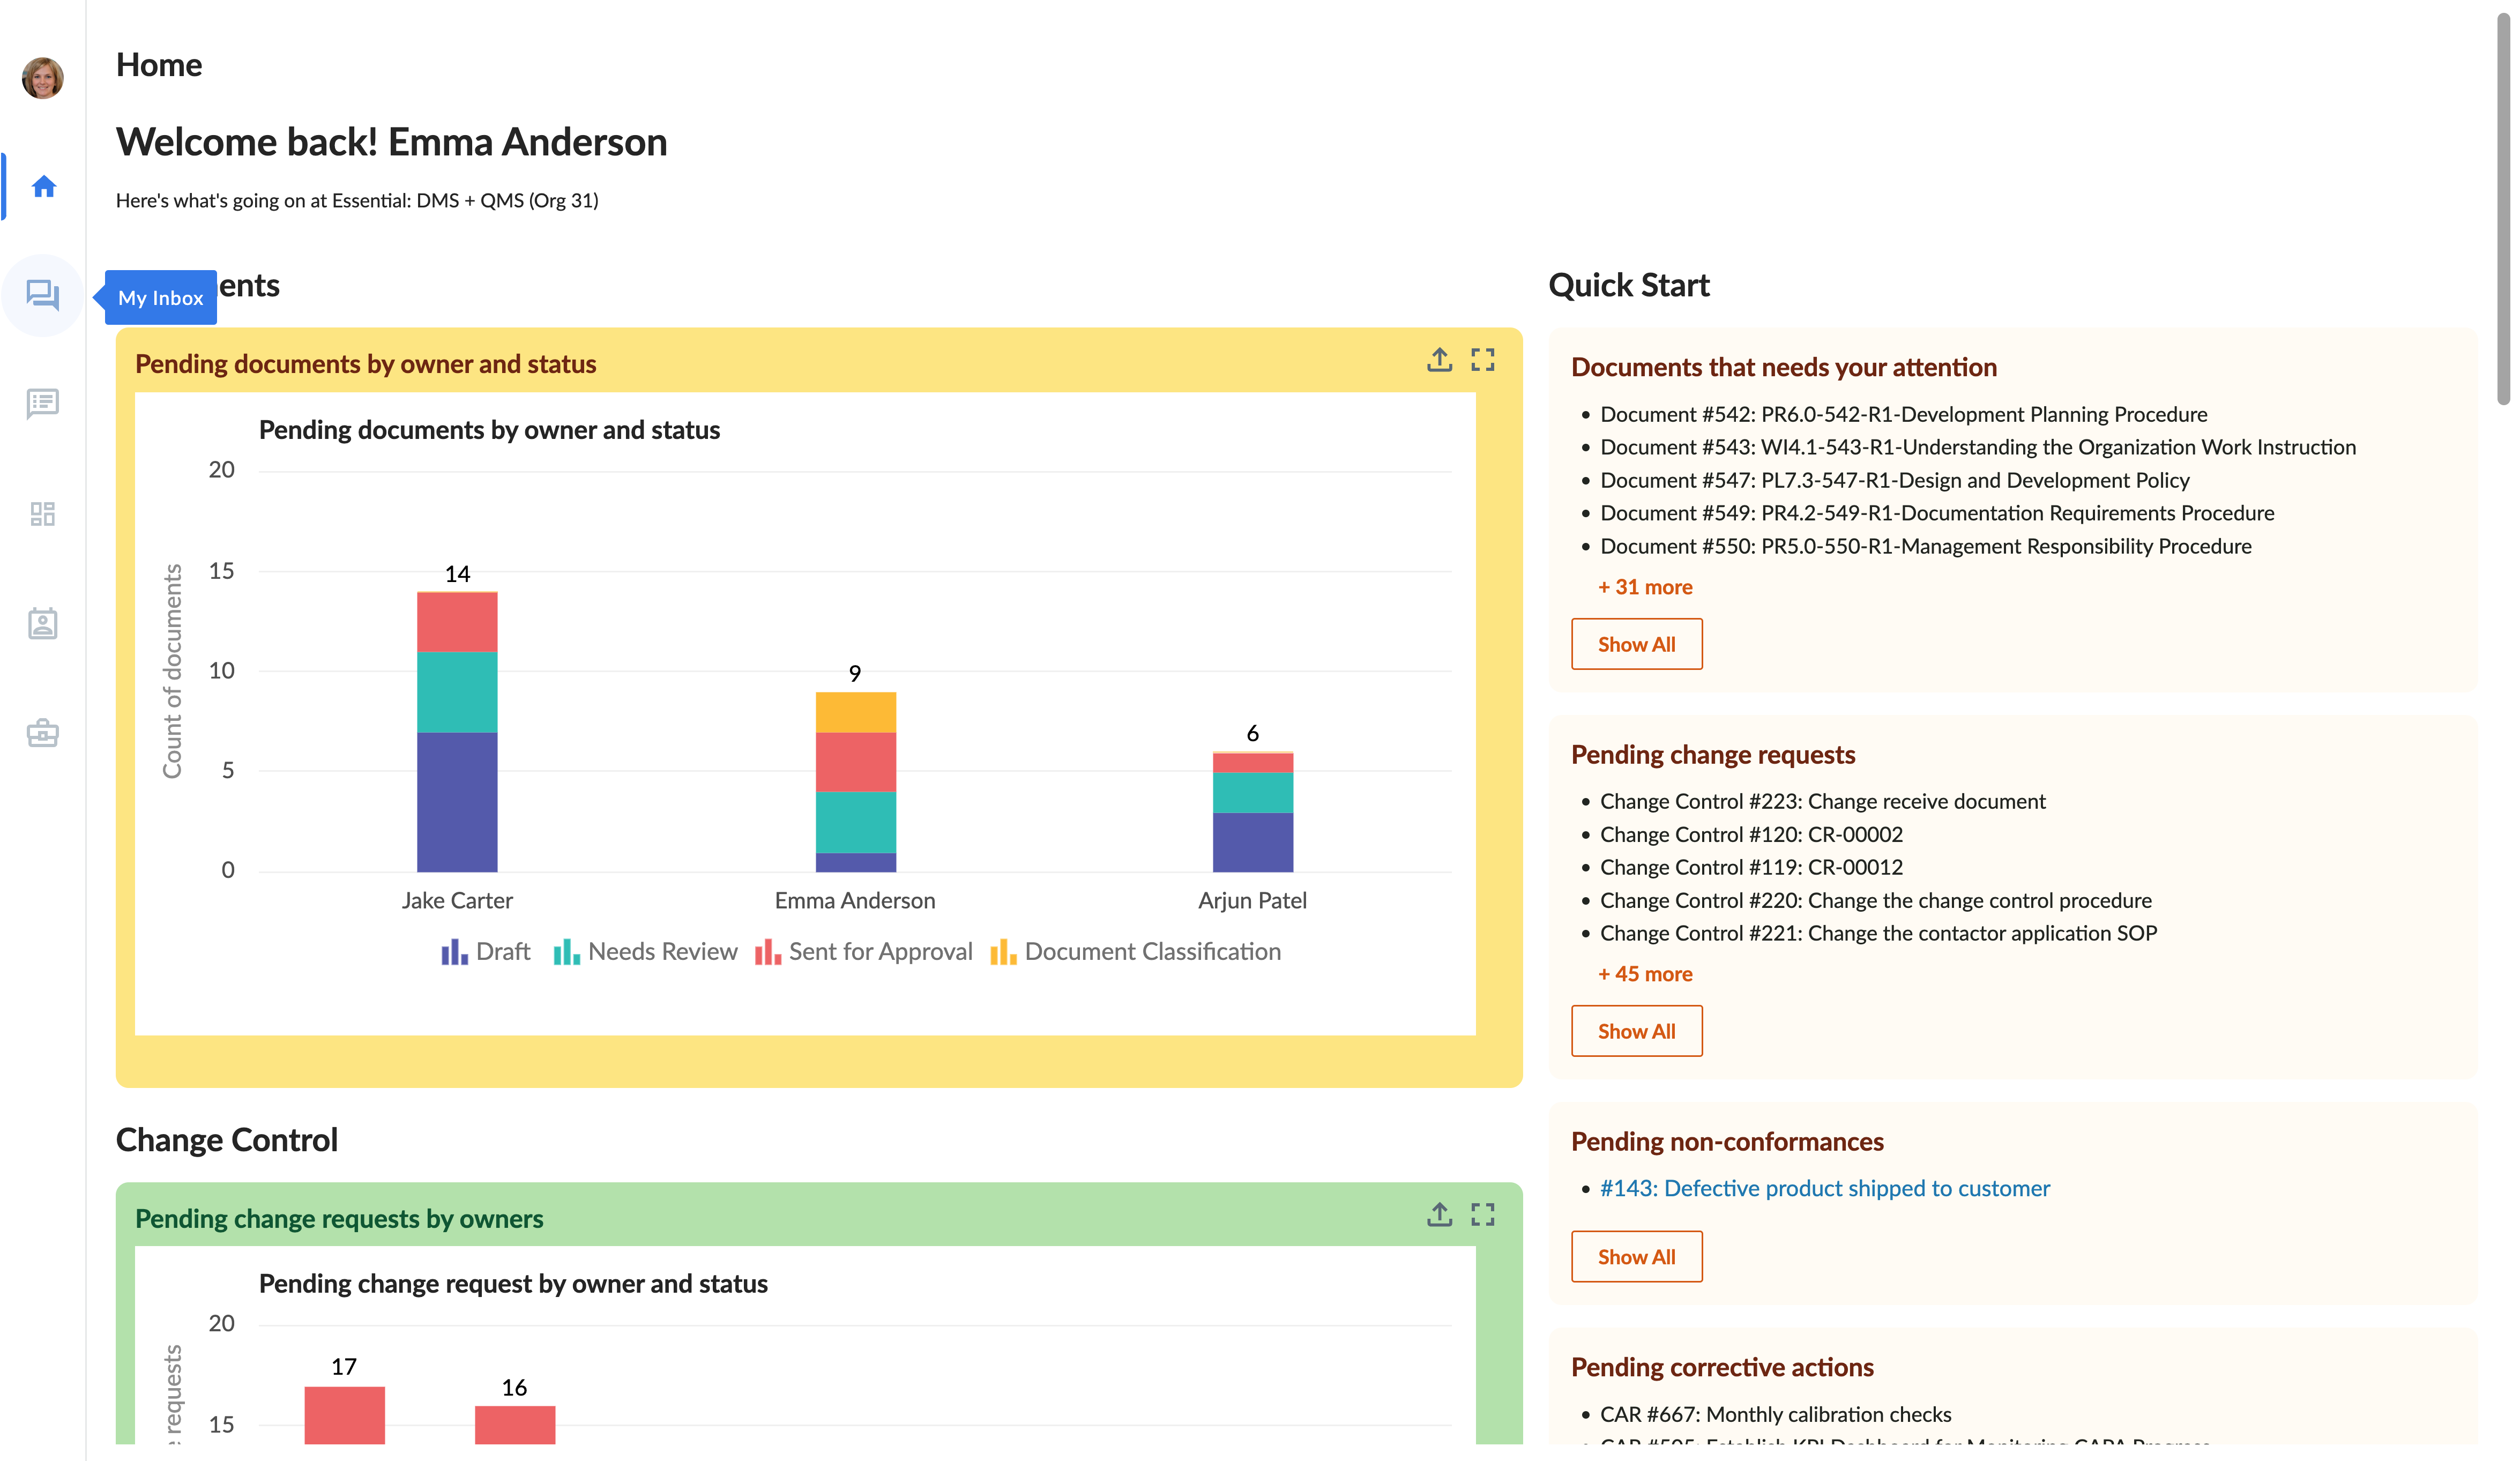Click Arjun Patel's Needs Review bar segment
Viewport: 2520px width, 1461px height.
click(1253, 792)
